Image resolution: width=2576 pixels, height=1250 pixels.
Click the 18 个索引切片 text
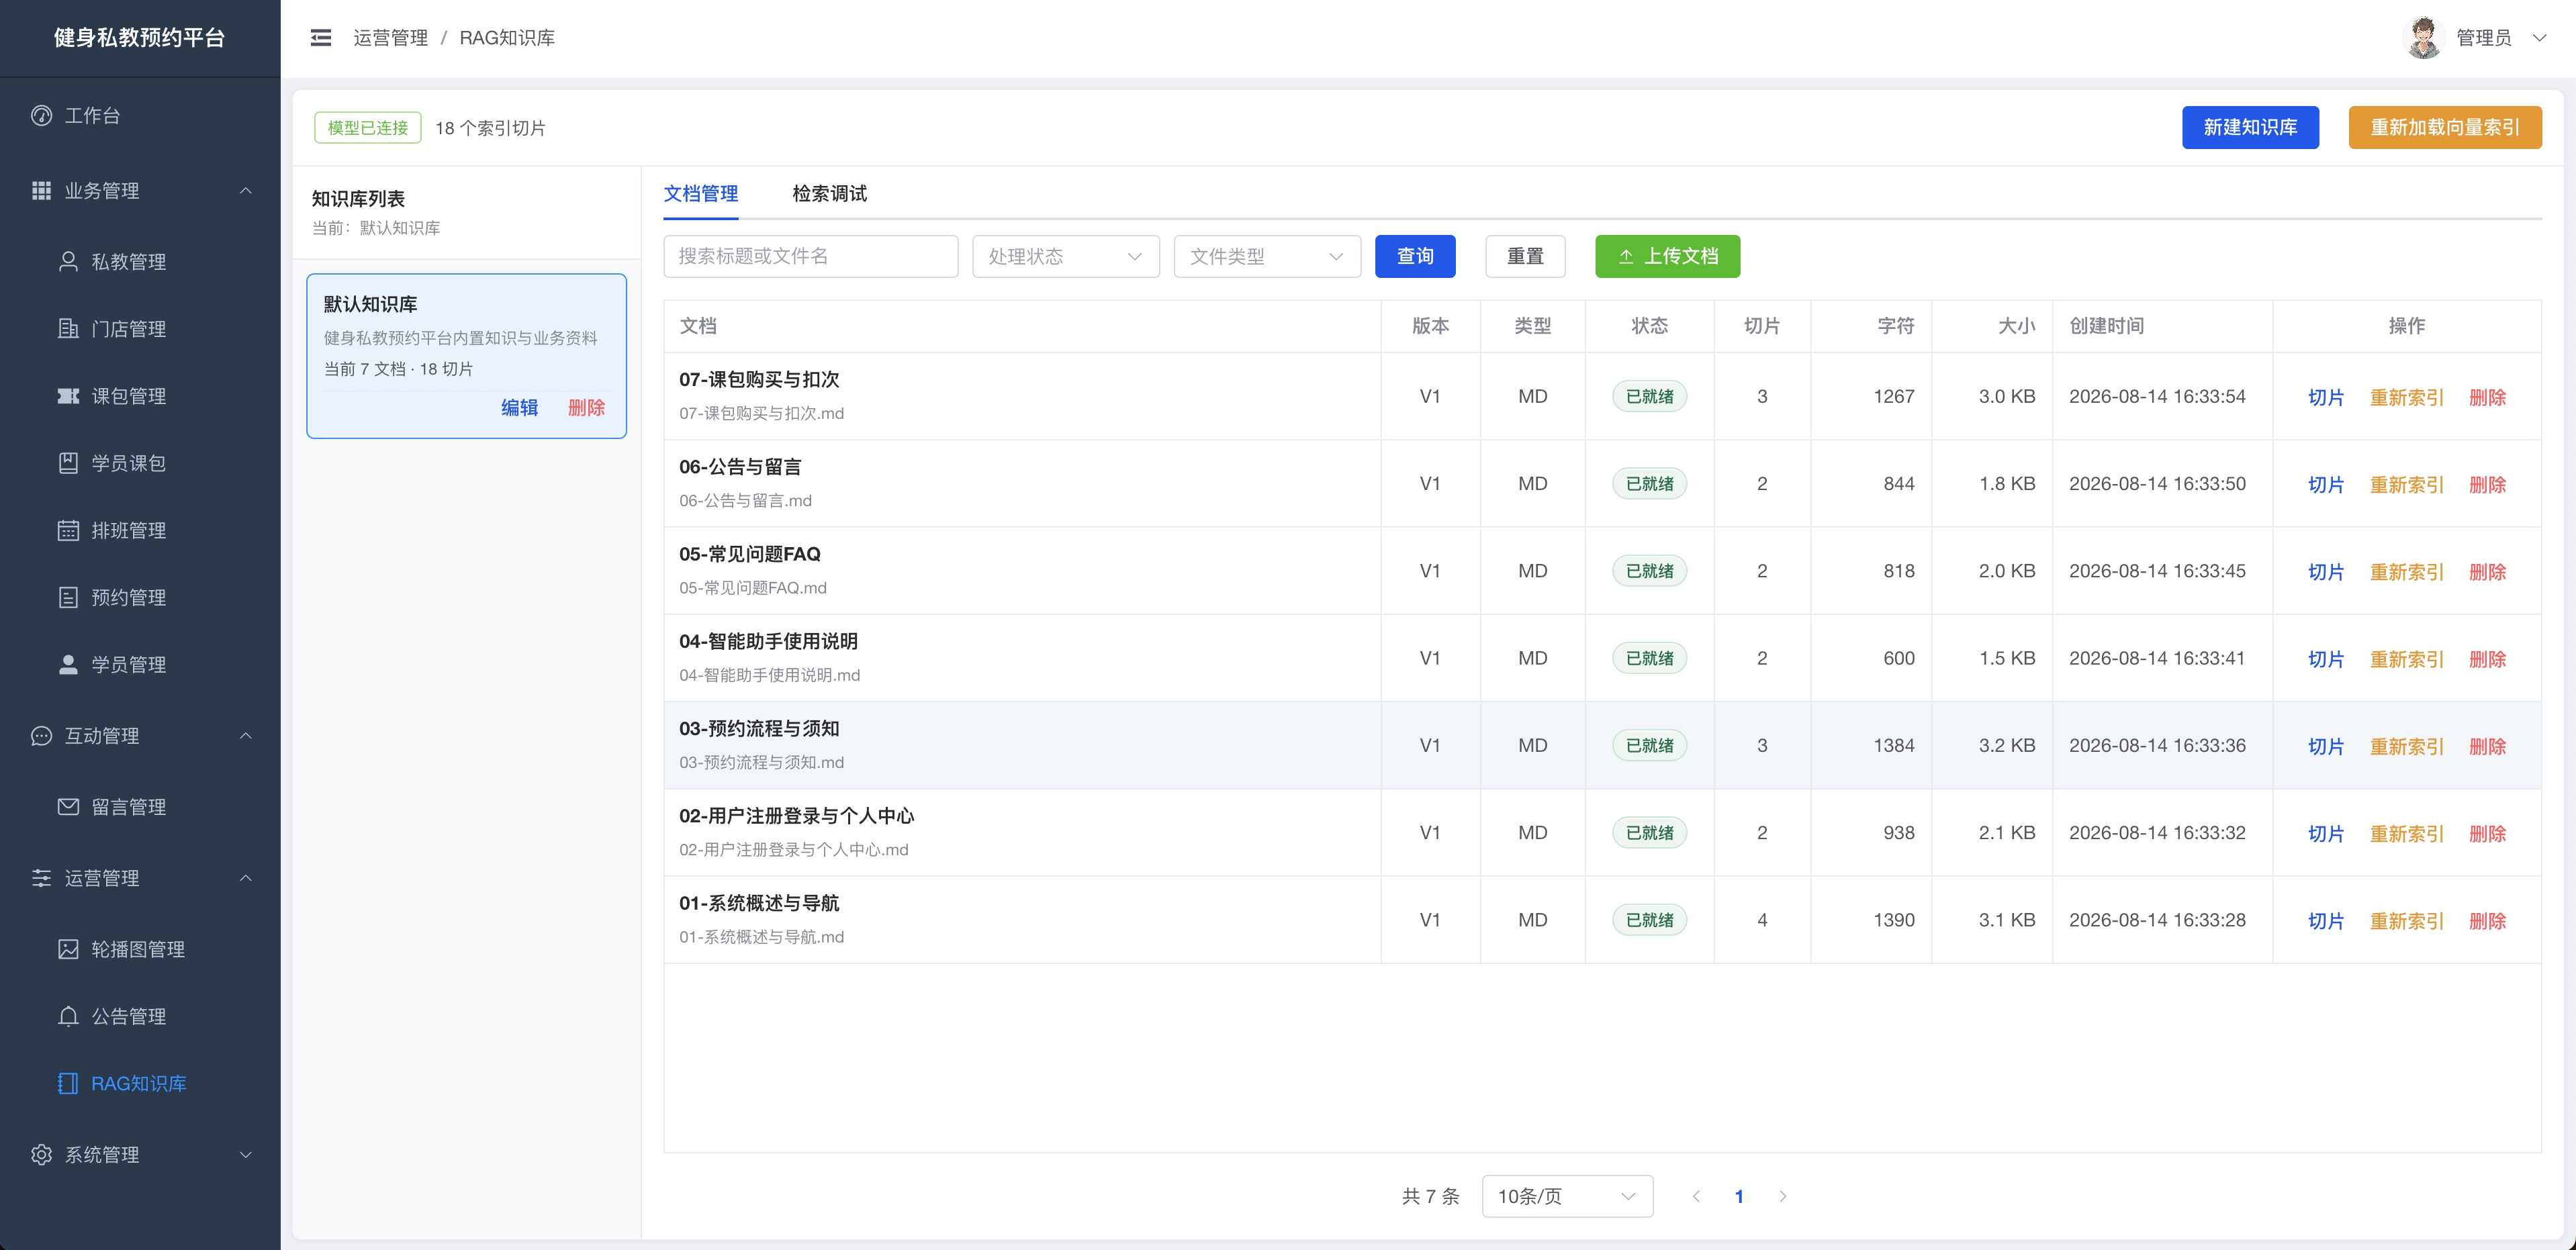(x=490, y=128)
